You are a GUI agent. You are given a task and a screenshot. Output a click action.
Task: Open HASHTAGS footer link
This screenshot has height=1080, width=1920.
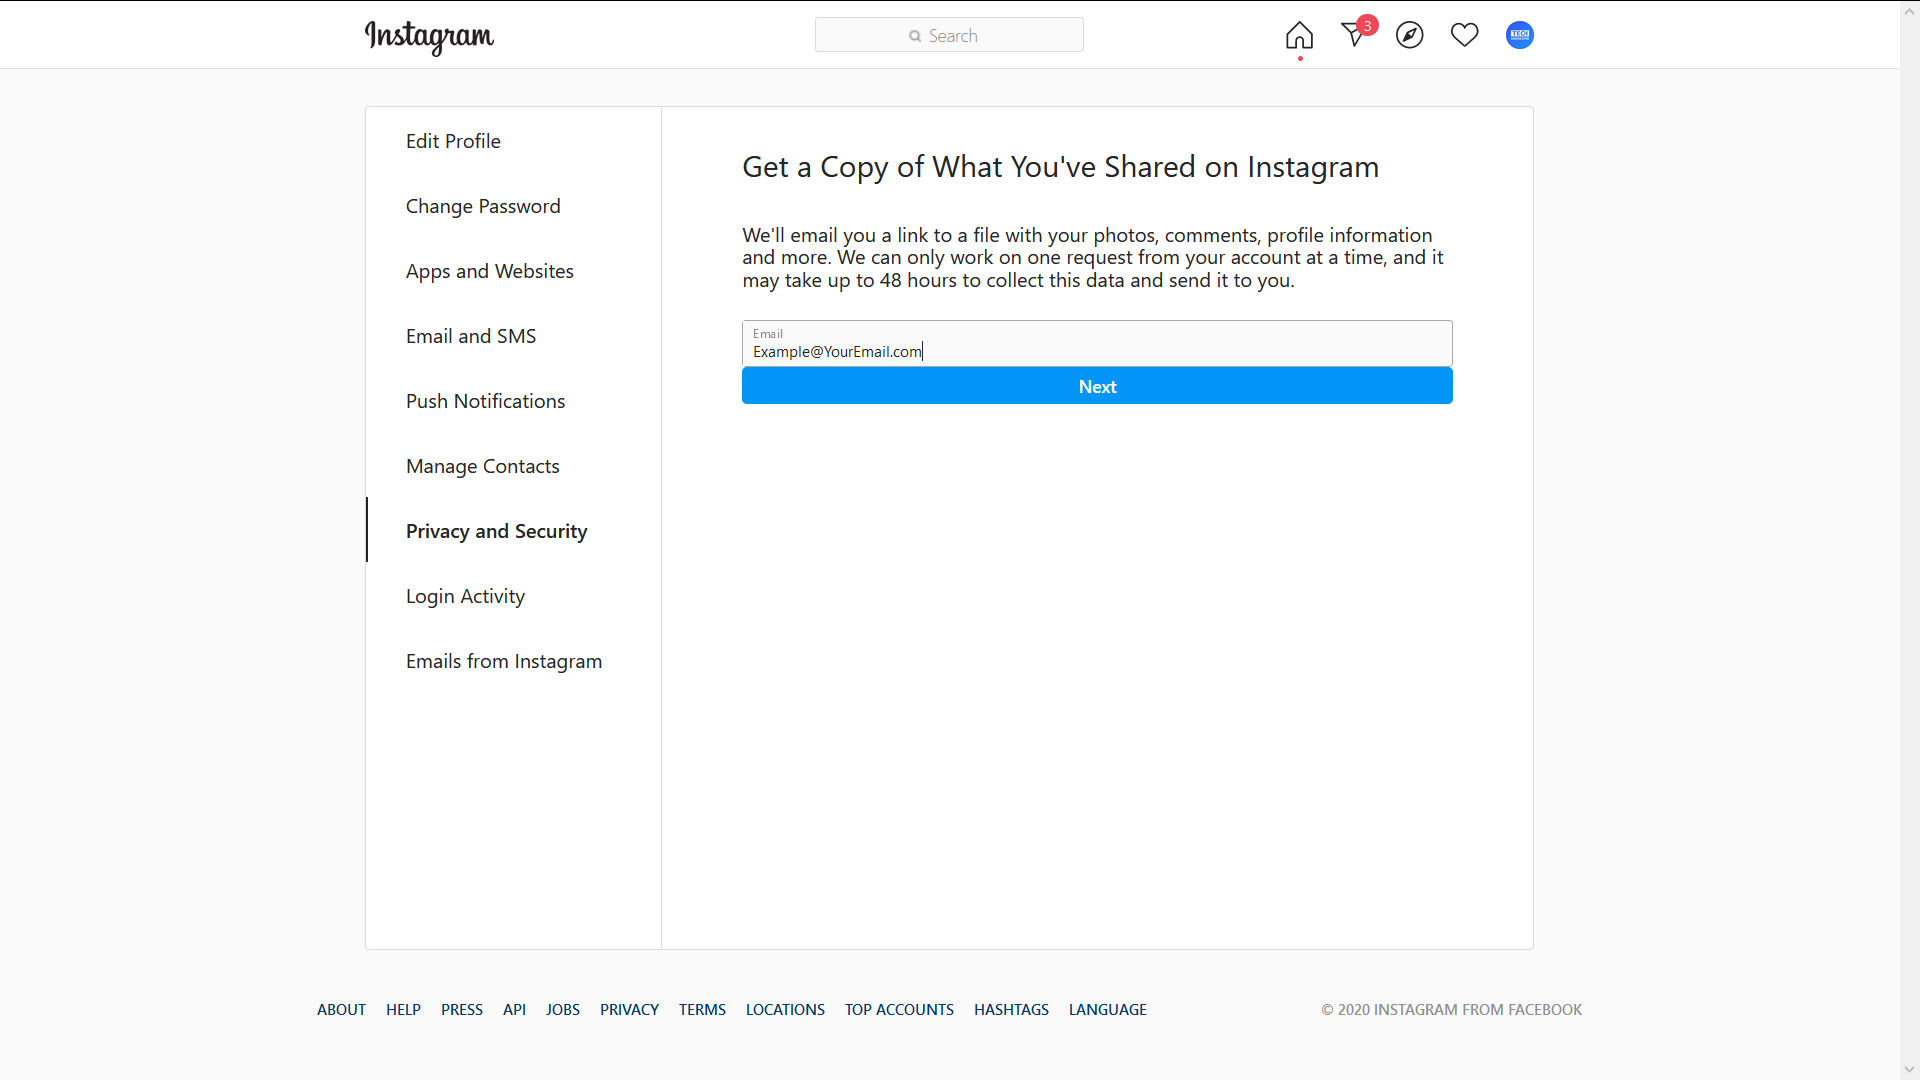(x=1011, y=1009)
